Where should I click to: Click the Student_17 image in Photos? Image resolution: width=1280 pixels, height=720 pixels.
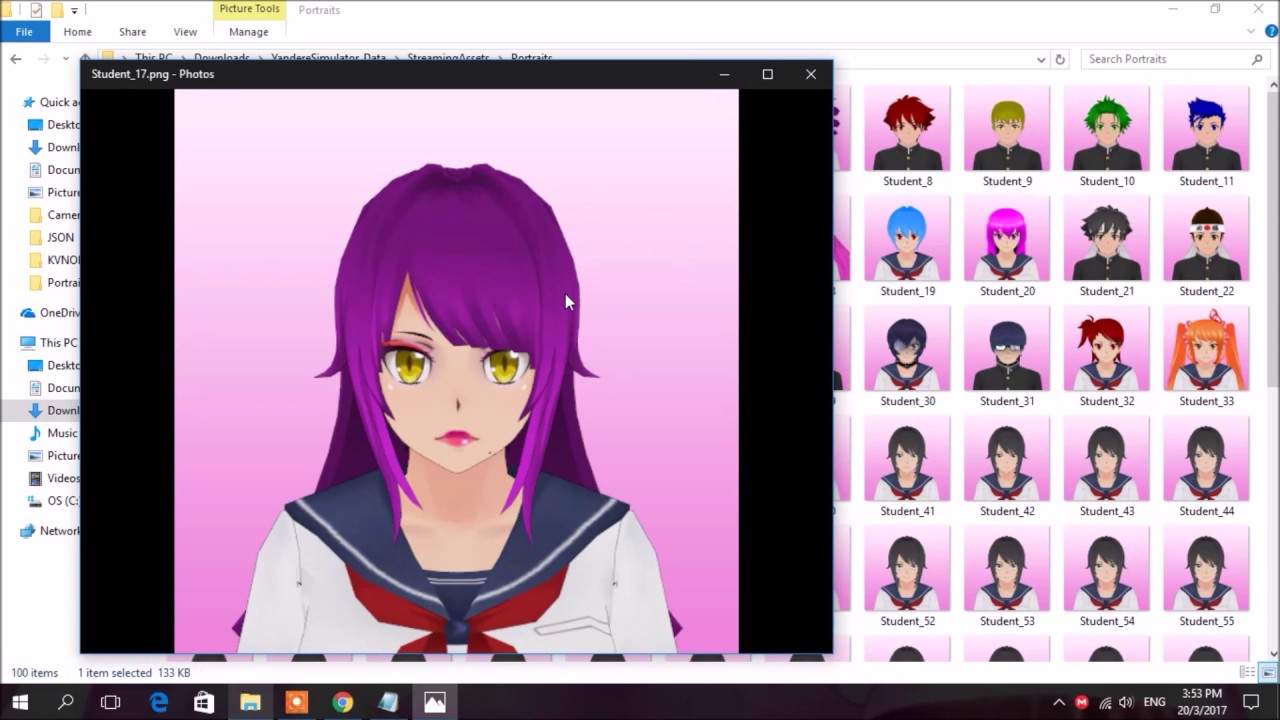pyautogui.click(x=456, y=371)
